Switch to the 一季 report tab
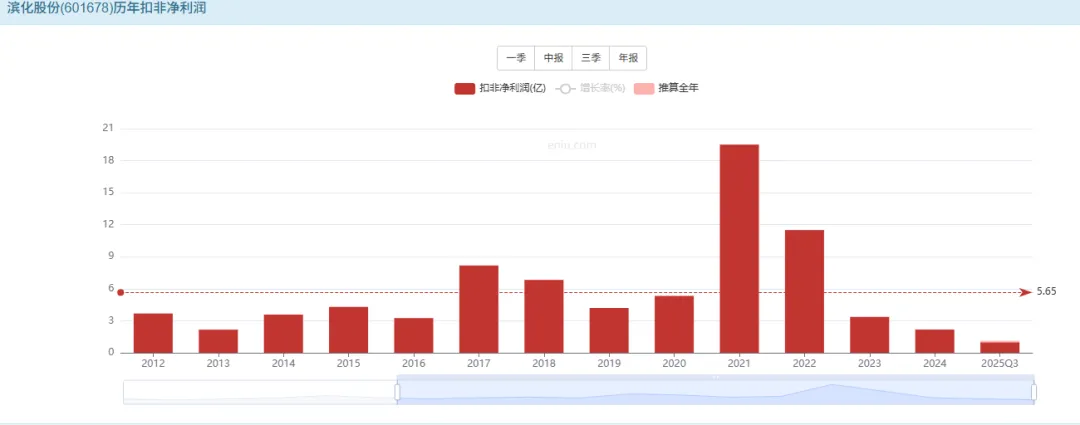 point(516,59)
